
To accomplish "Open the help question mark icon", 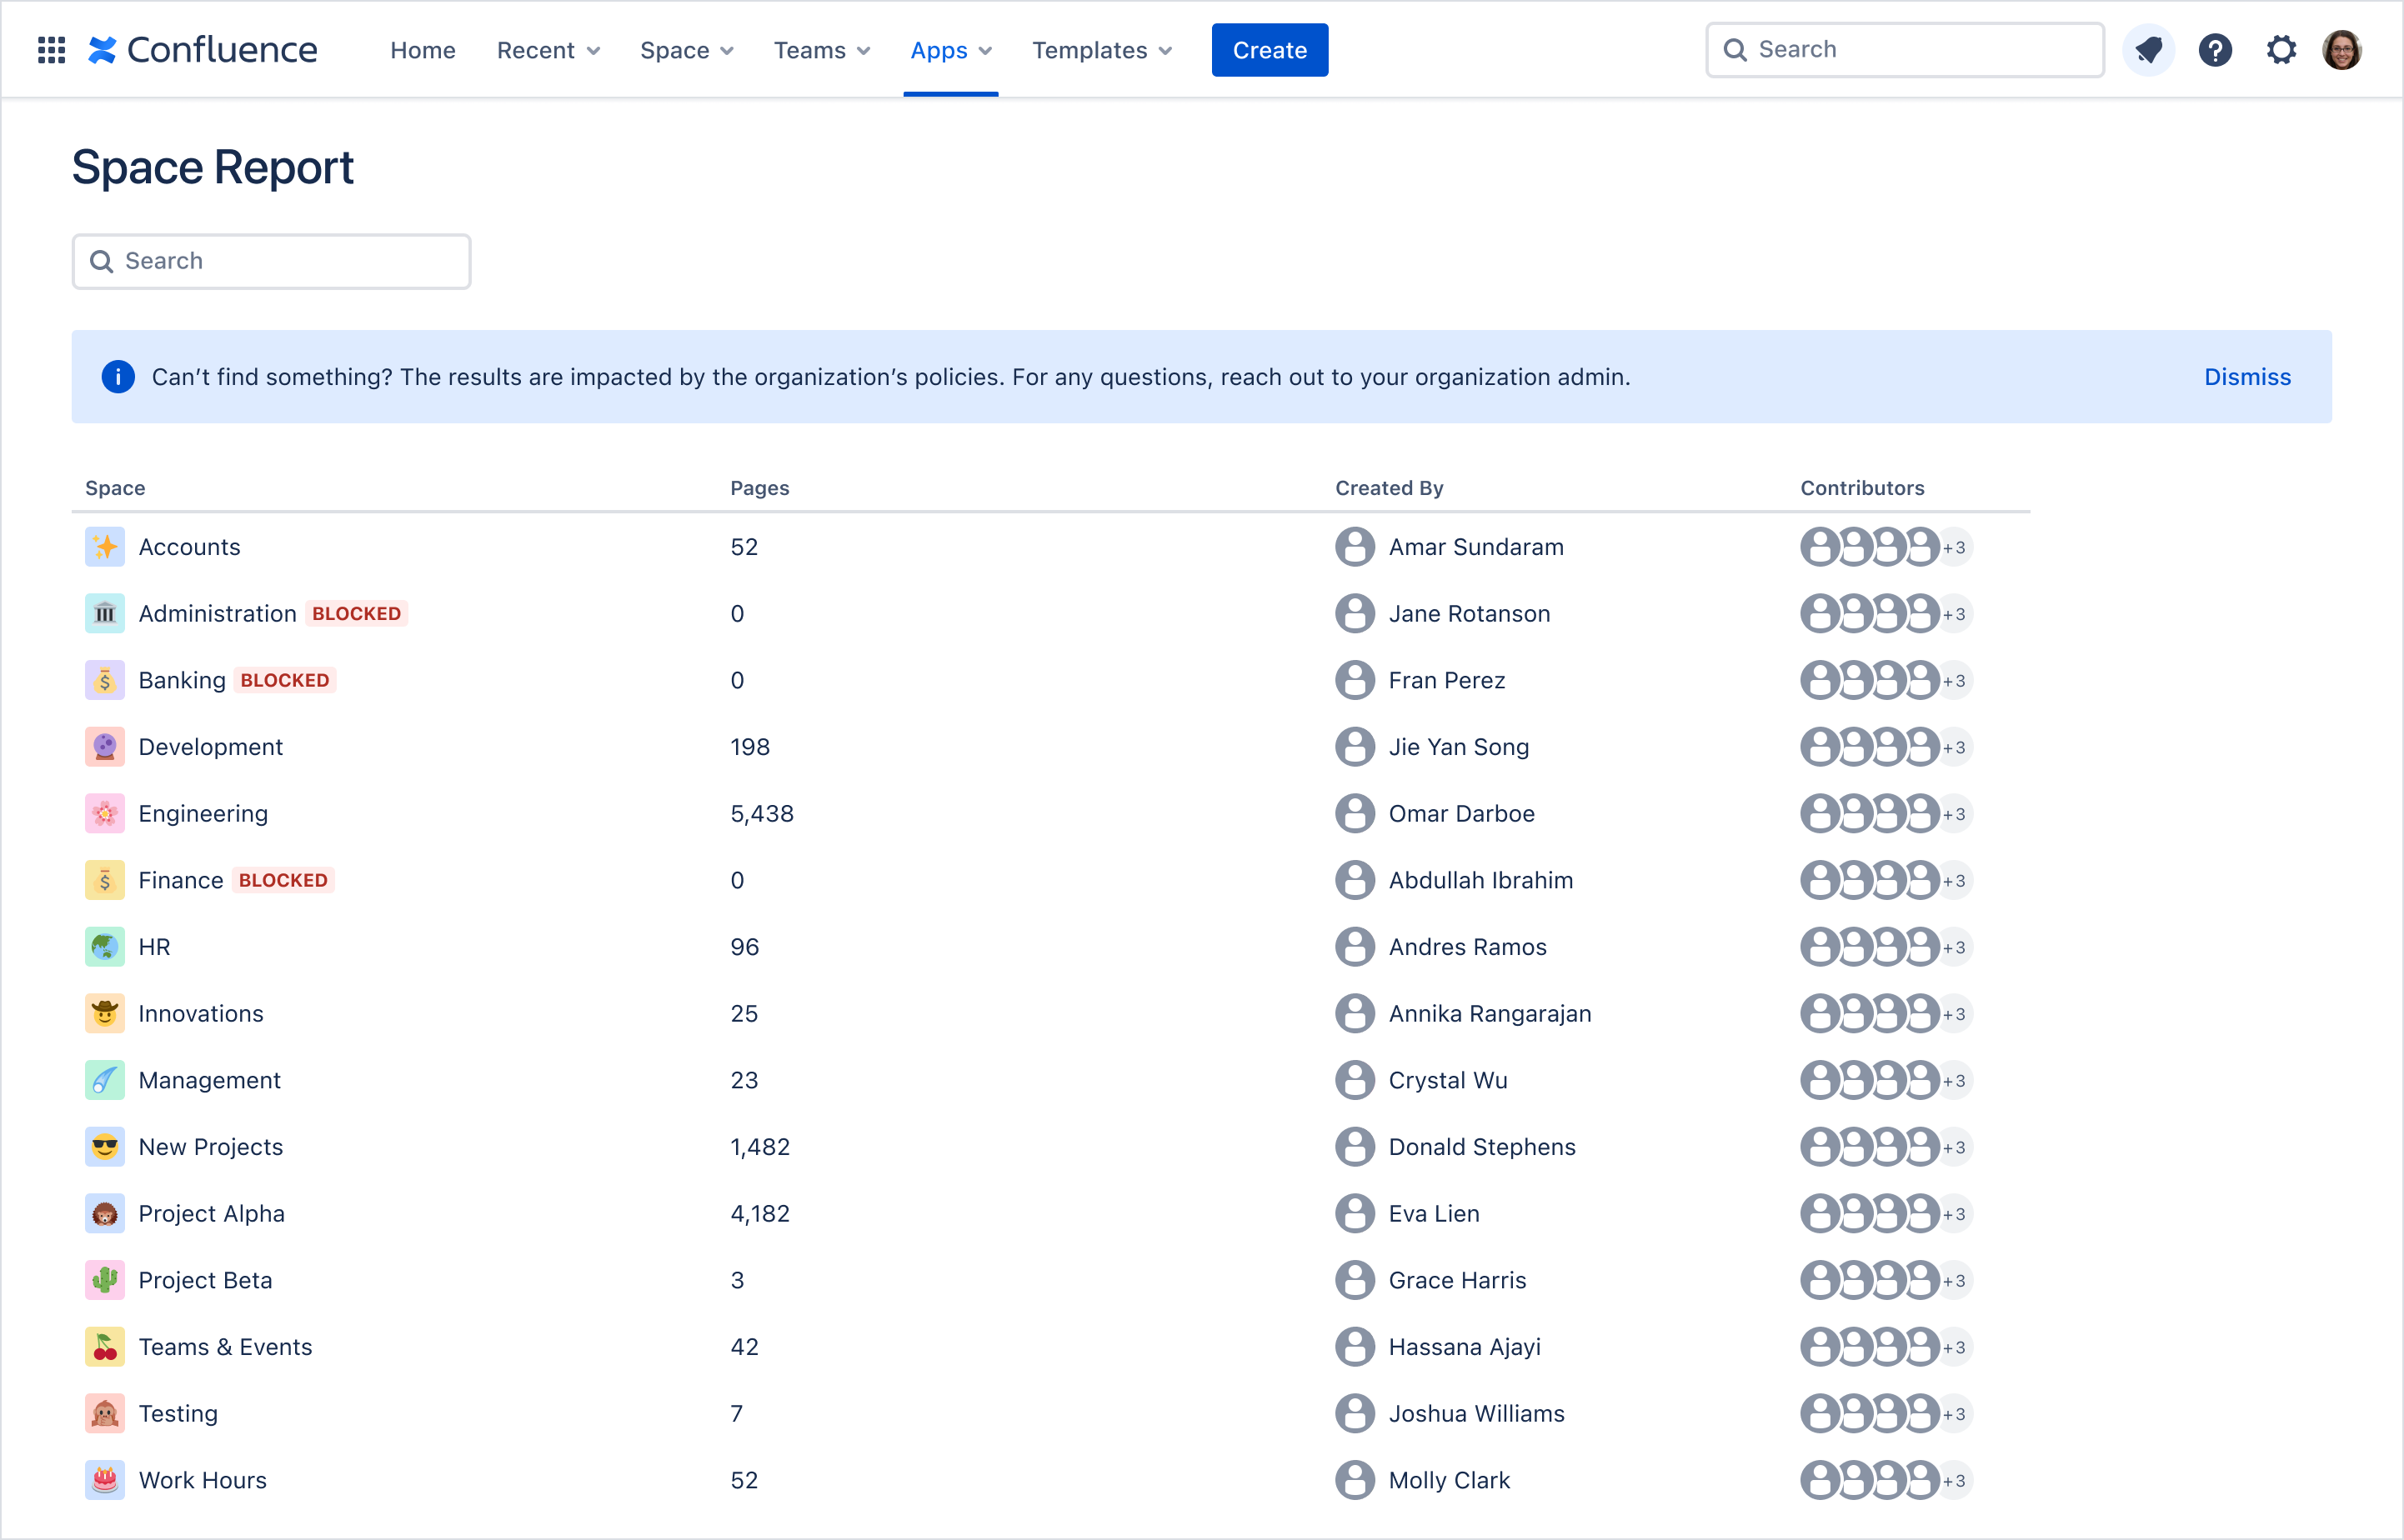I will (x=2215, y=50).
